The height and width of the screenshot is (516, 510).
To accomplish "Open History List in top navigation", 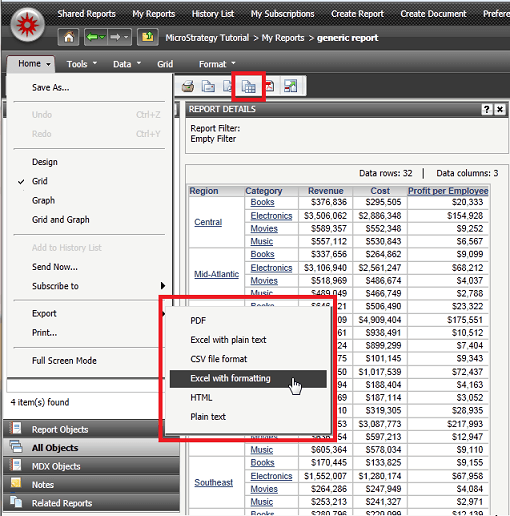I will (213, 14).
